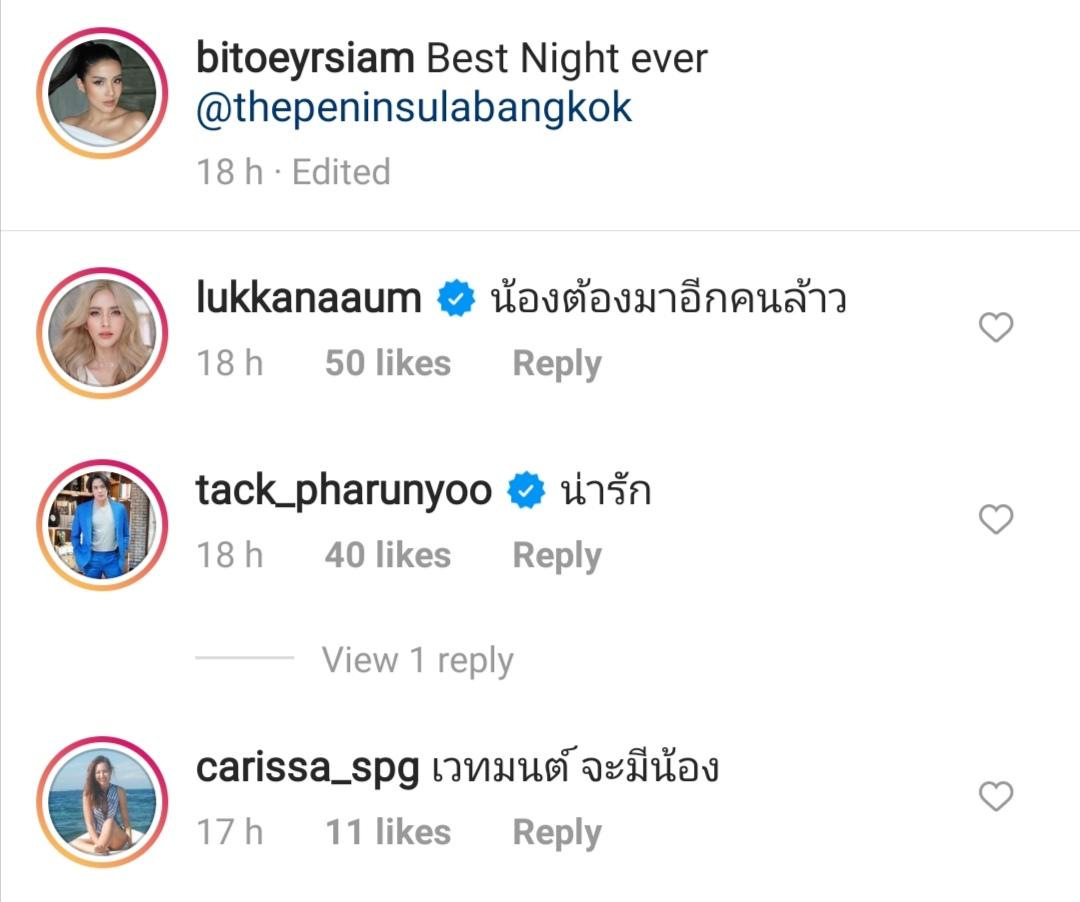Image resolution: width=1080 pixels, height=902 pixels.
Task: Open the carissa_spg username
Action: pyautogui.click(x=308, y=768)
